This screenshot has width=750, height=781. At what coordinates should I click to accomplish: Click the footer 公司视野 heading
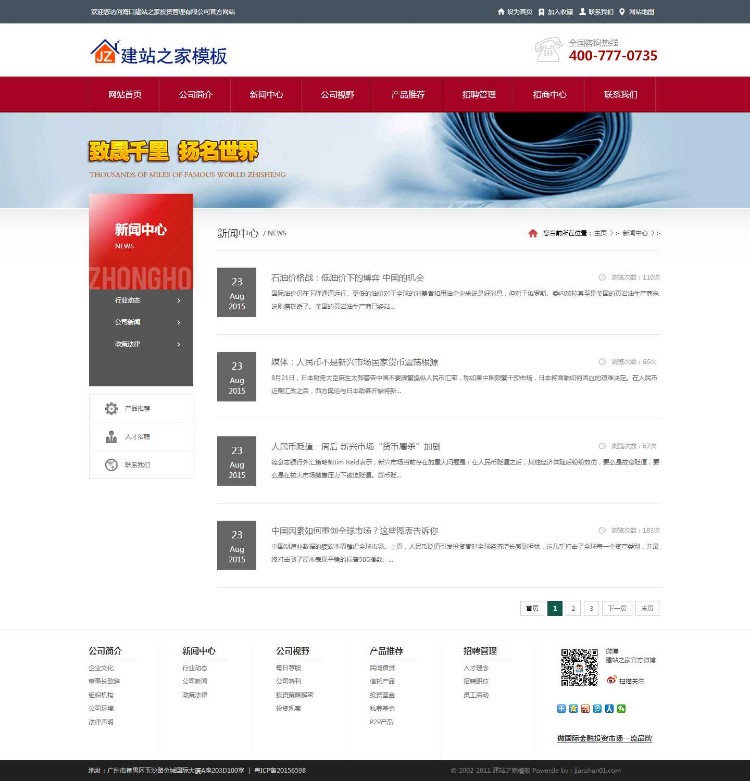click(293, 651)
